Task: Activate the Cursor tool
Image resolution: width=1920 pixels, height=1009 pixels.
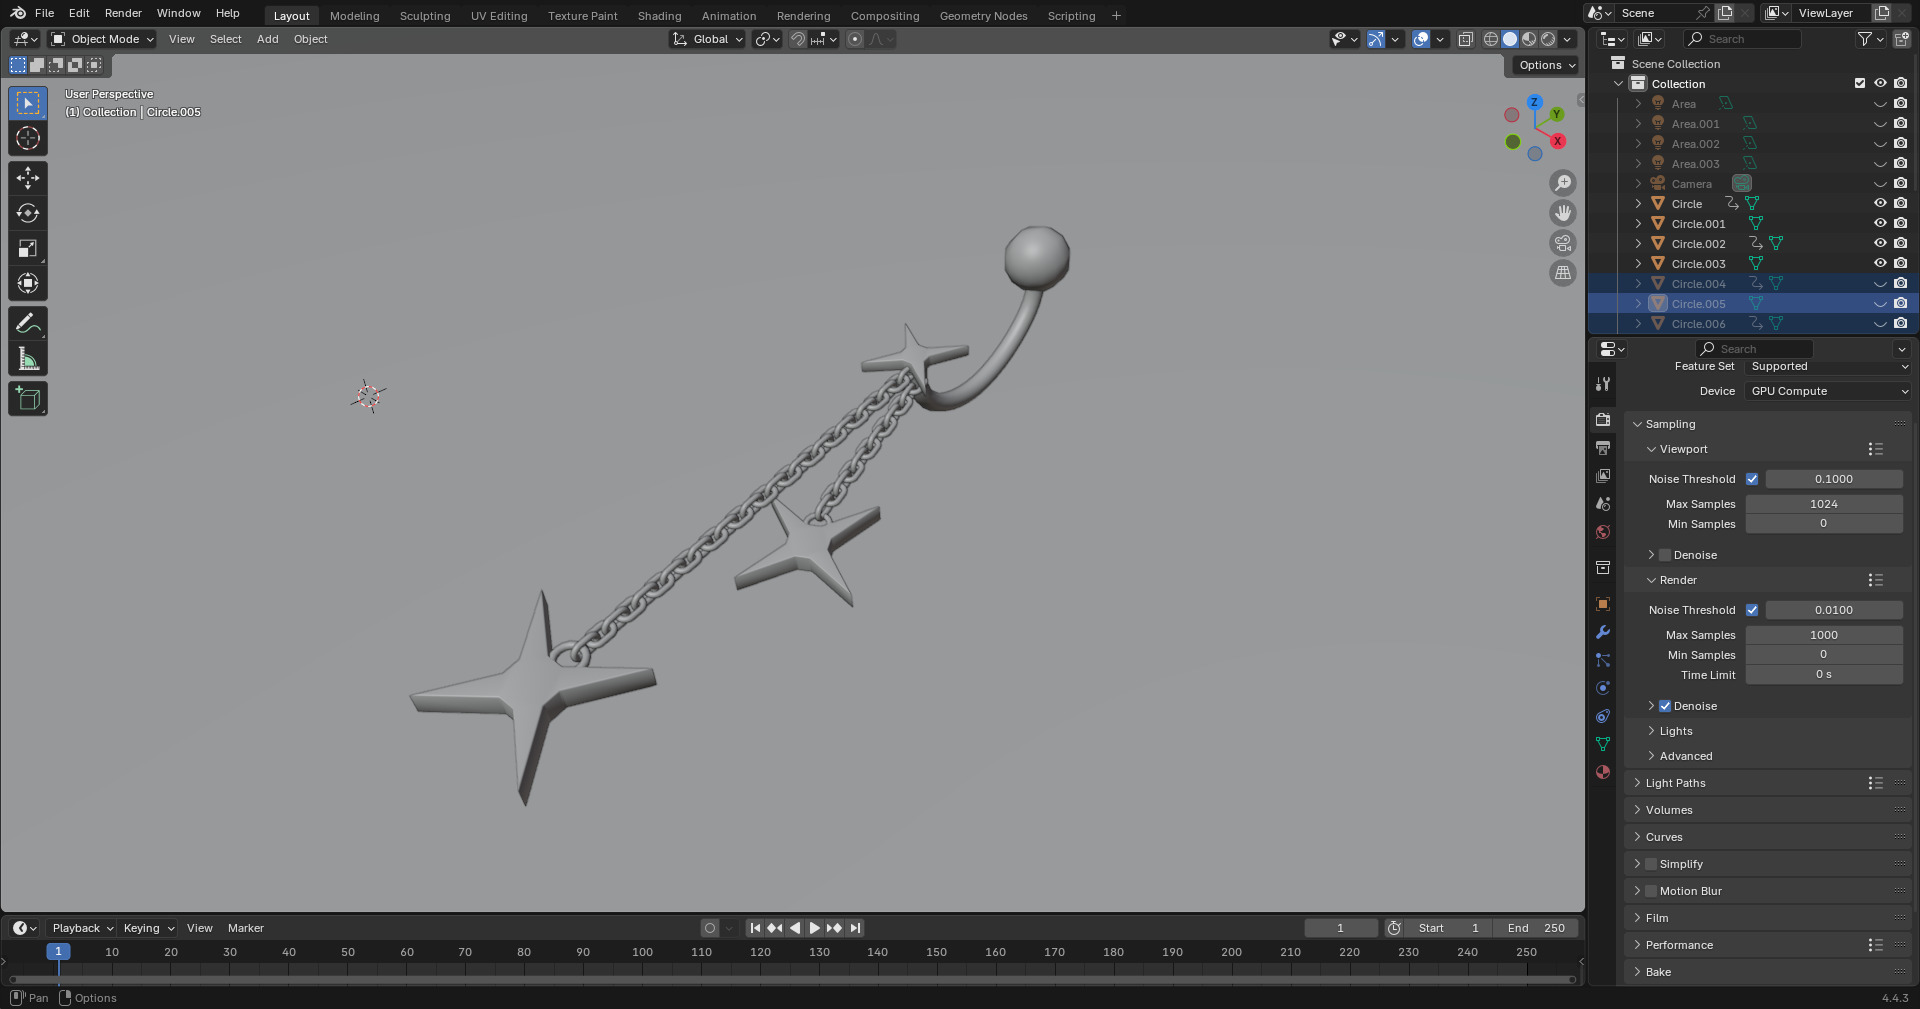Action: coord(28,138)
